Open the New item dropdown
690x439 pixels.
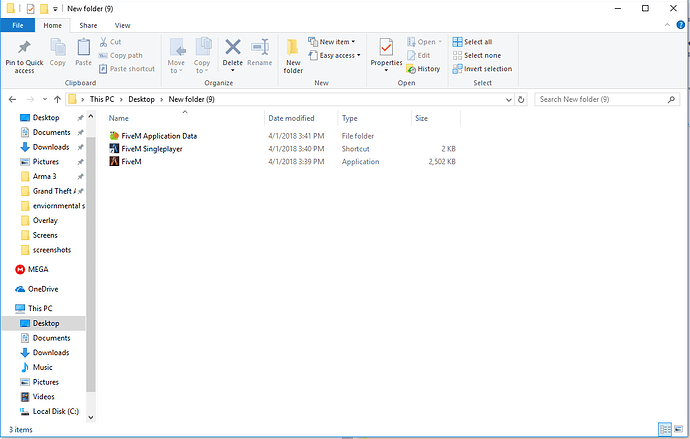click(x=331, y=42)
